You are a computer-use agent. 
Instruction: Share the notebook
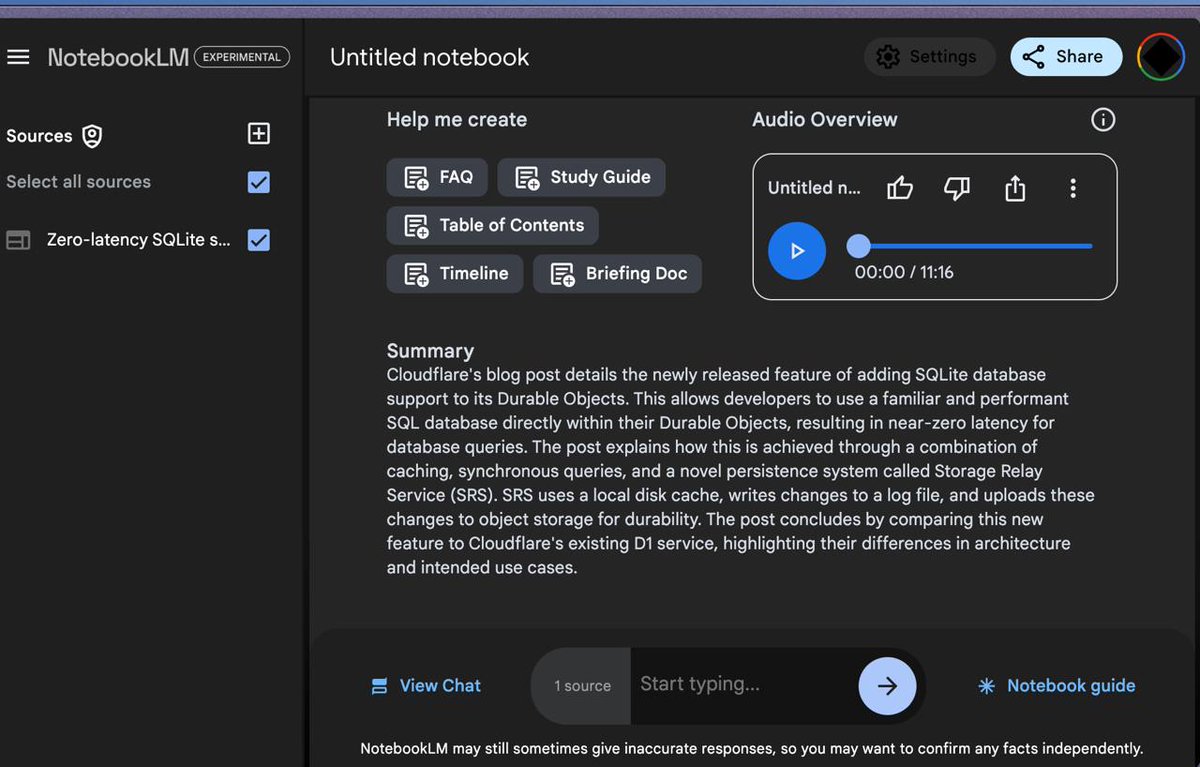pos(1067,57)
